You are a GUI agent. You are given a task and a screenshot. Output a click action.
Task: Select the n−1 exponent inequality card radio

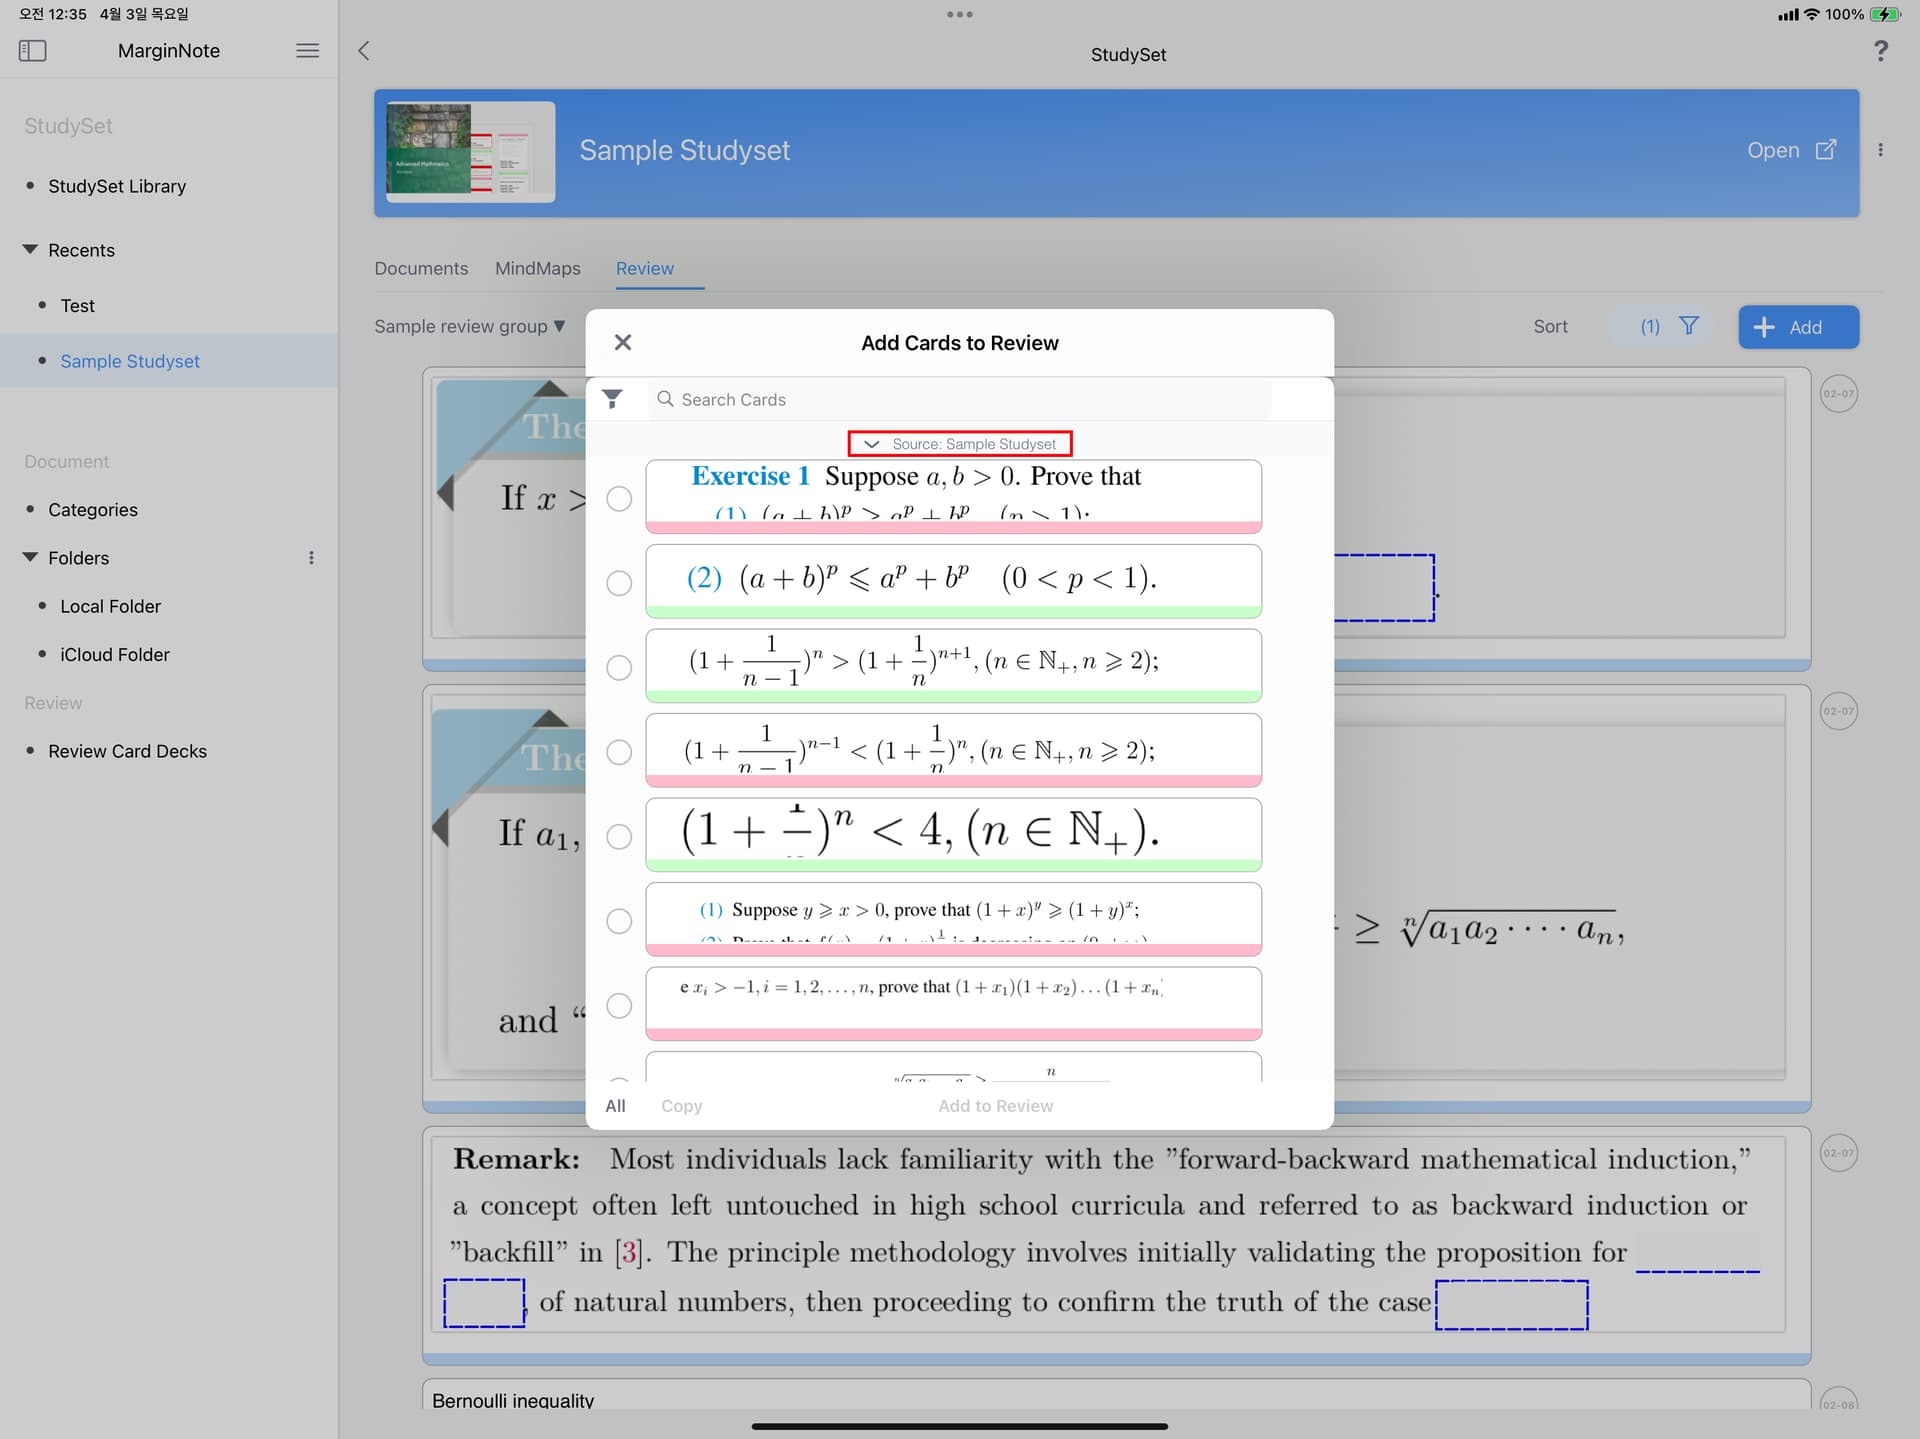(619, 752)
